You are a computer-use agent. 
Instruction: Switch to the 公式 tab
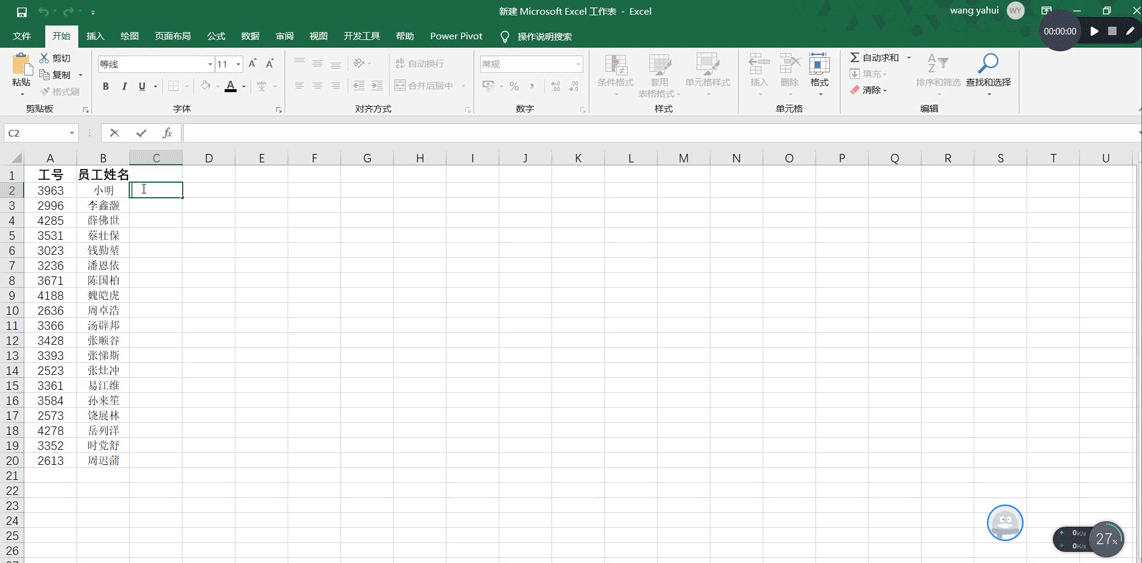[216, 36]
